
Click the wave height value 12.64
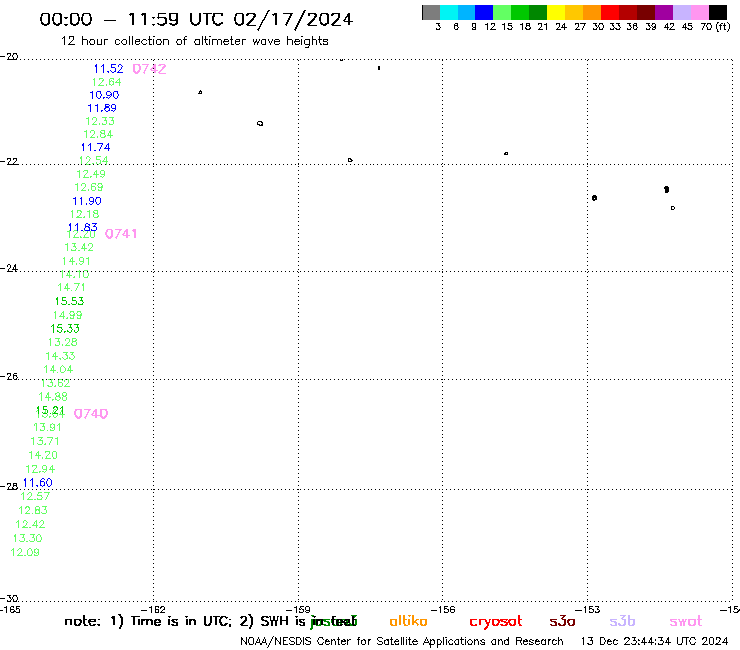(x=107, y=82)
